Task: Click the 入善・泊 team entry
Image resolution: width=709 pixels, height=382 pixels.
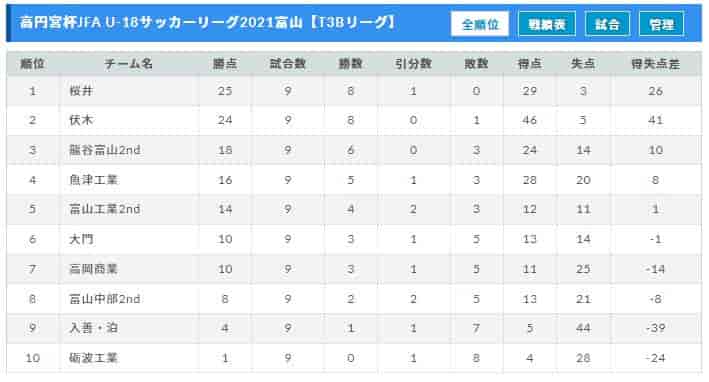Action: pos(93,328)
